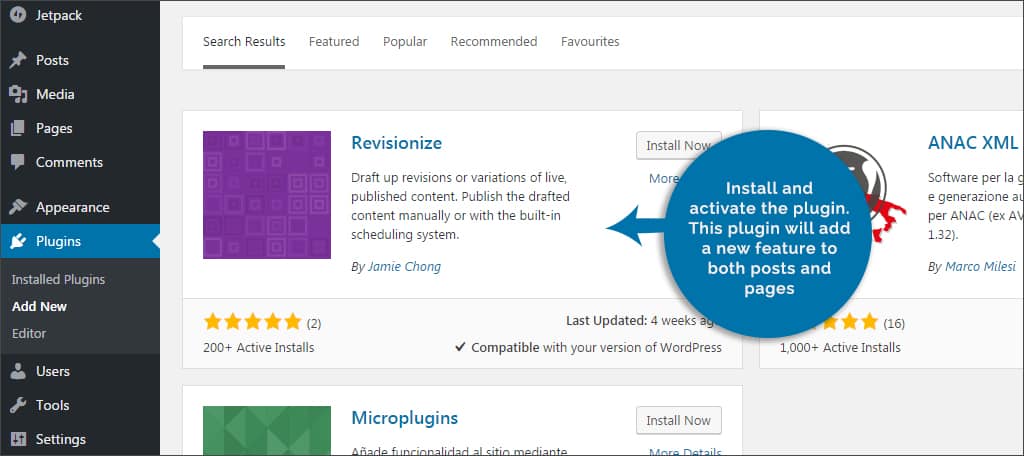Viewport: 1024px width, 456px height.
Task: Click the Media icon in sidebar
Action: pyautogui.click(x=18, y=94)
